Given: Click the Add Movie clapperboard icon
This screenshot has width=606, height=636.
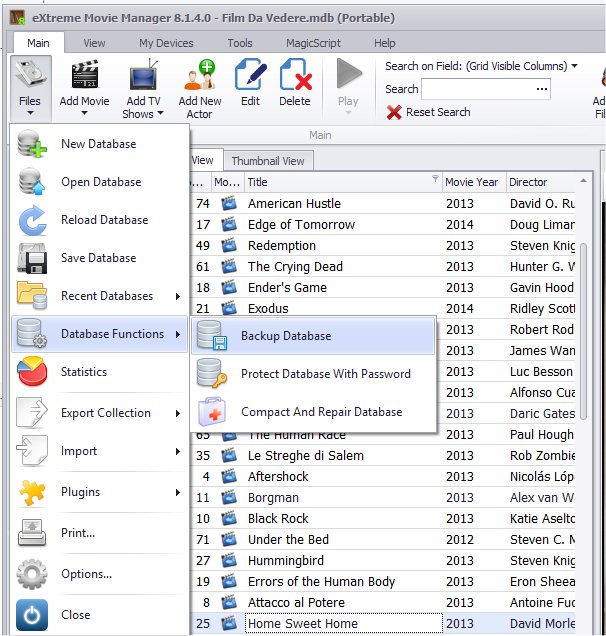Looking at the screenshot, I should click(84, 77).
